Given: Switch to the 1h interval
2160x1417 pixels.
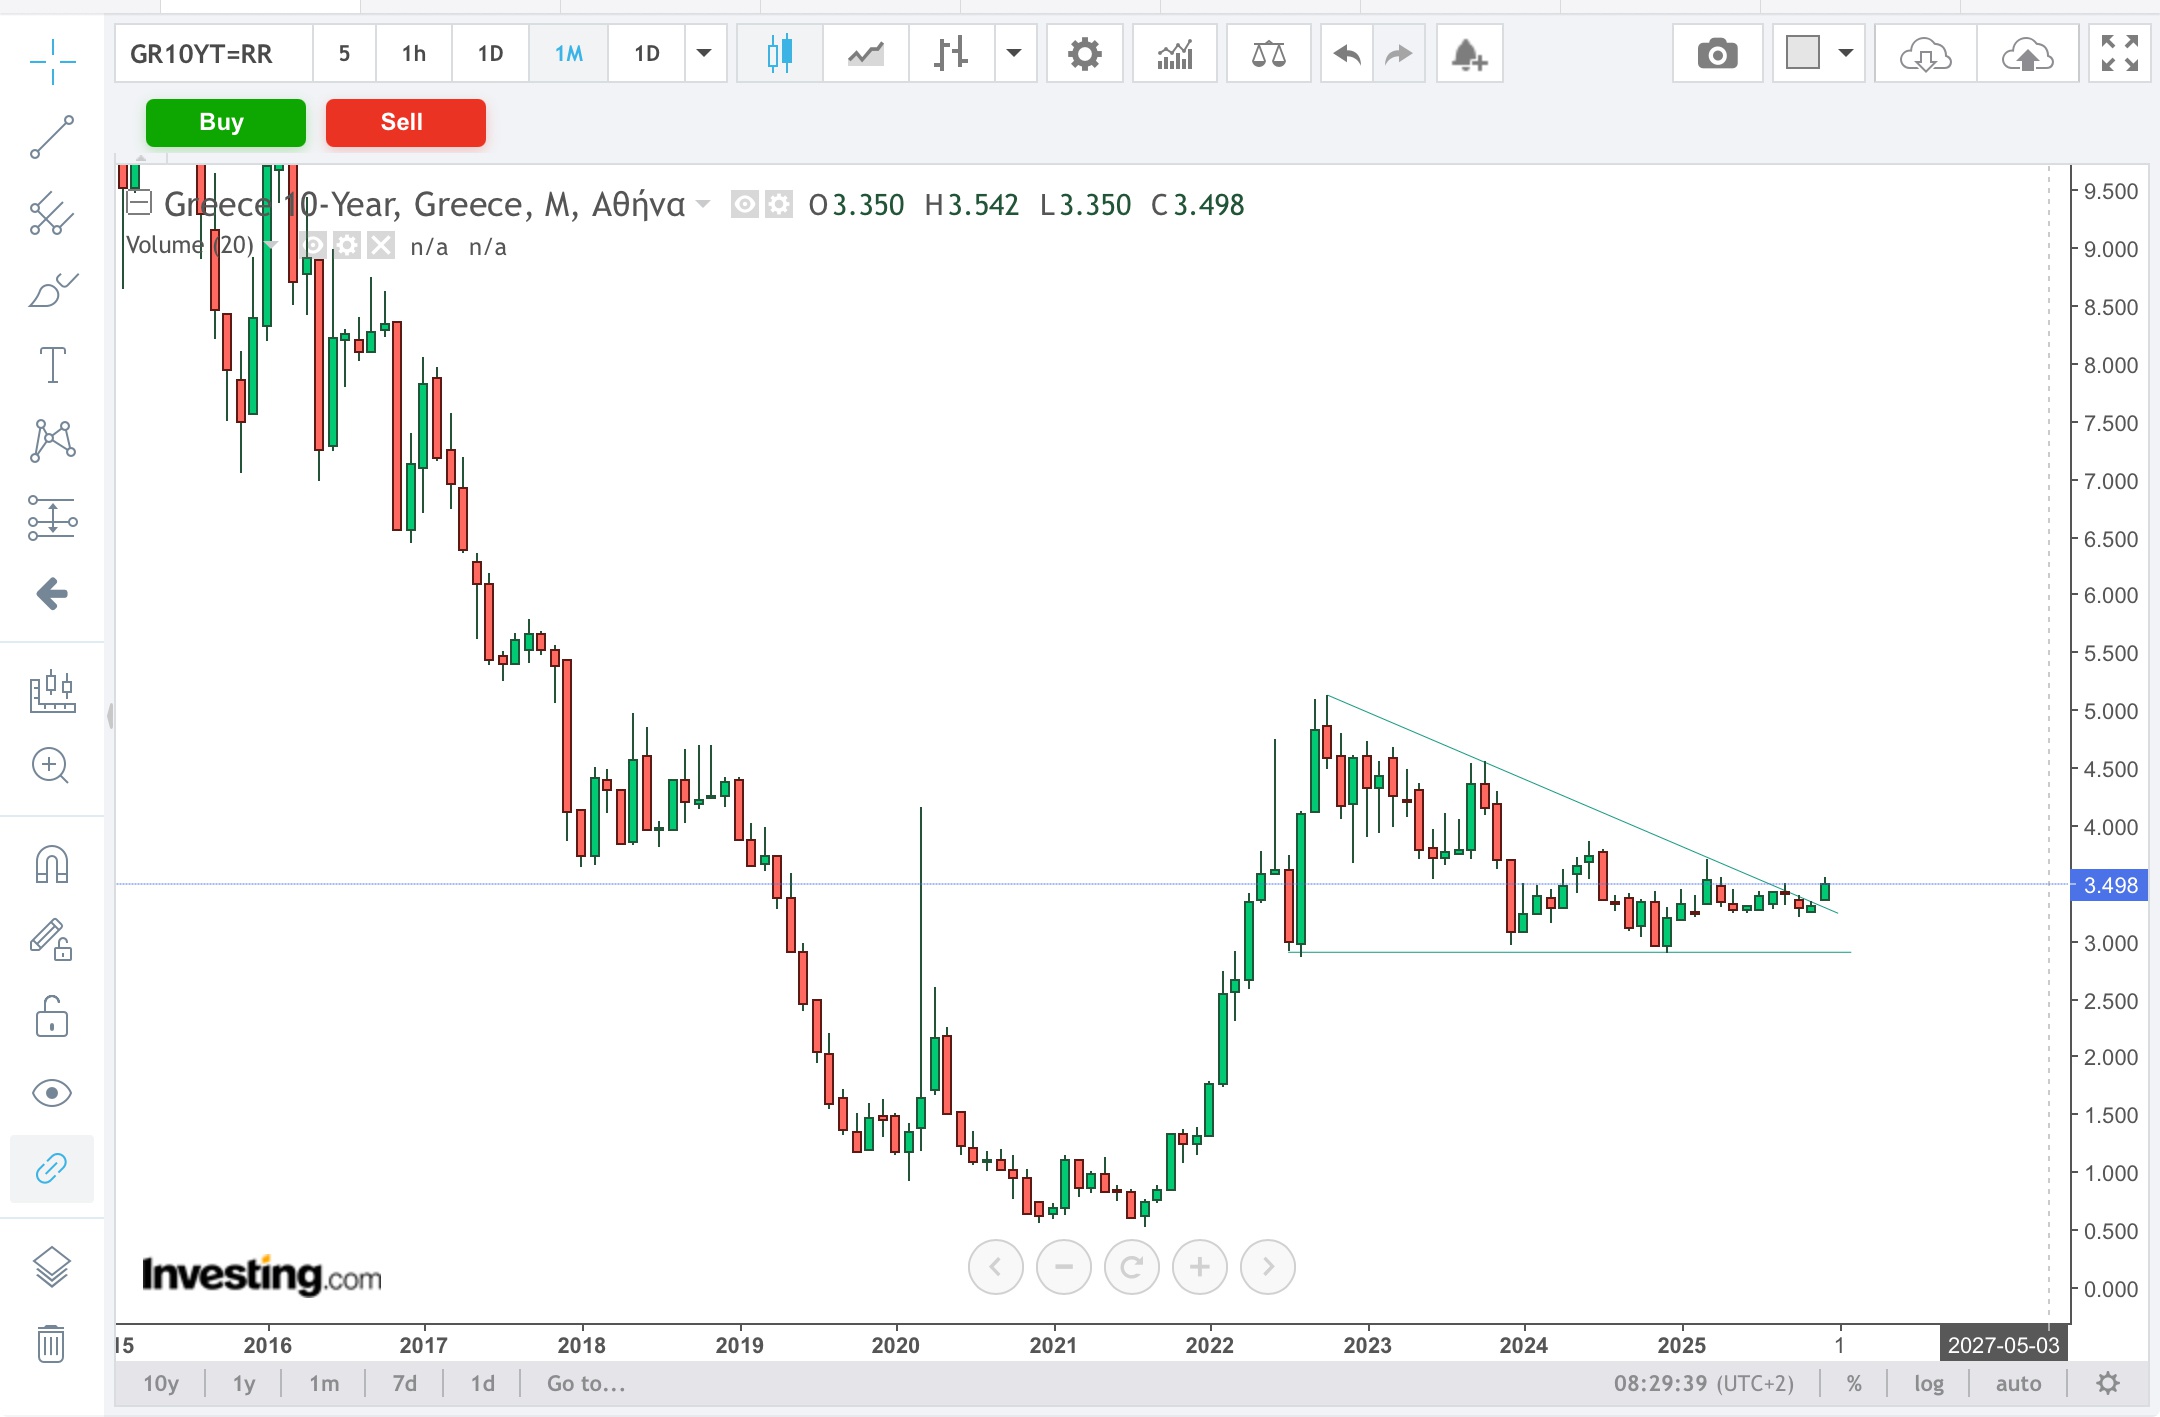Looking at the screenshot, I should [413, 54].
